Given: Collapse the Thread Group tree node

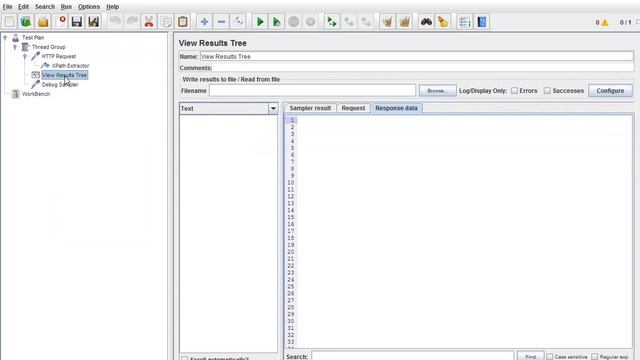Looking at the screenshot, I should (x=15, y=47).
